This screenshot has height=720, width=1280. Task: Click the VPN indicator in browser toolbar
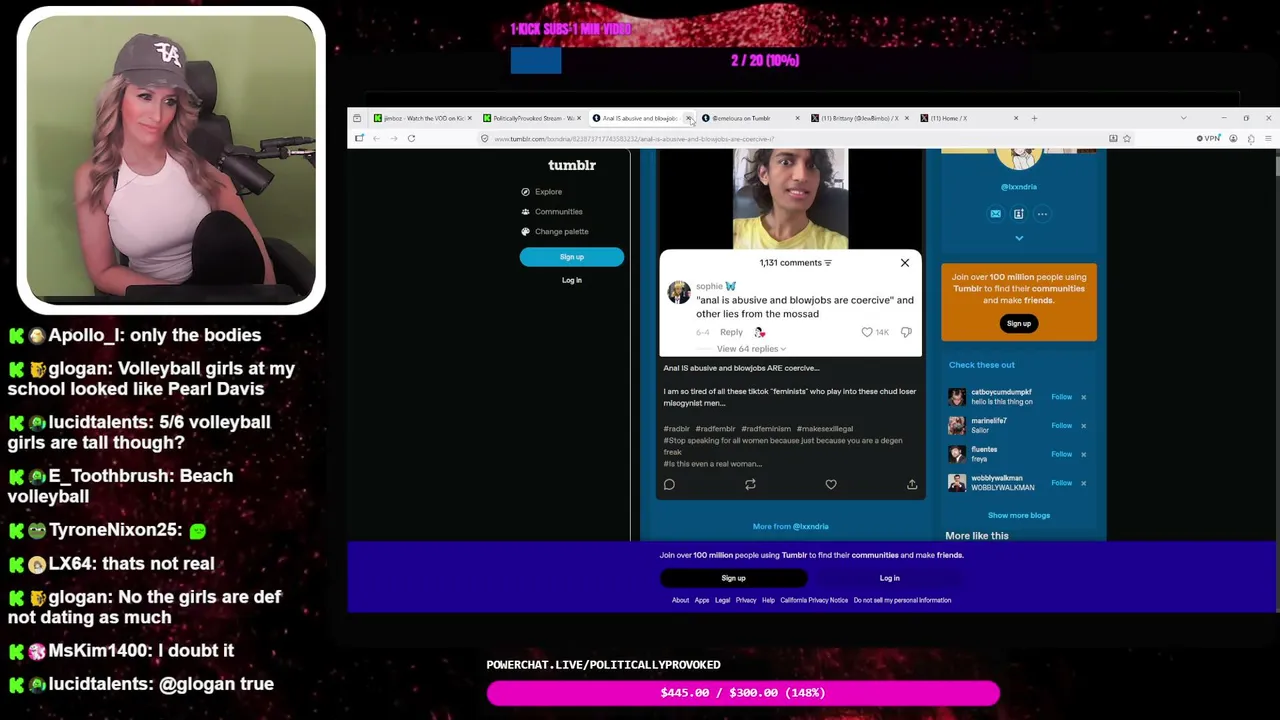[x=1209, y=139]
